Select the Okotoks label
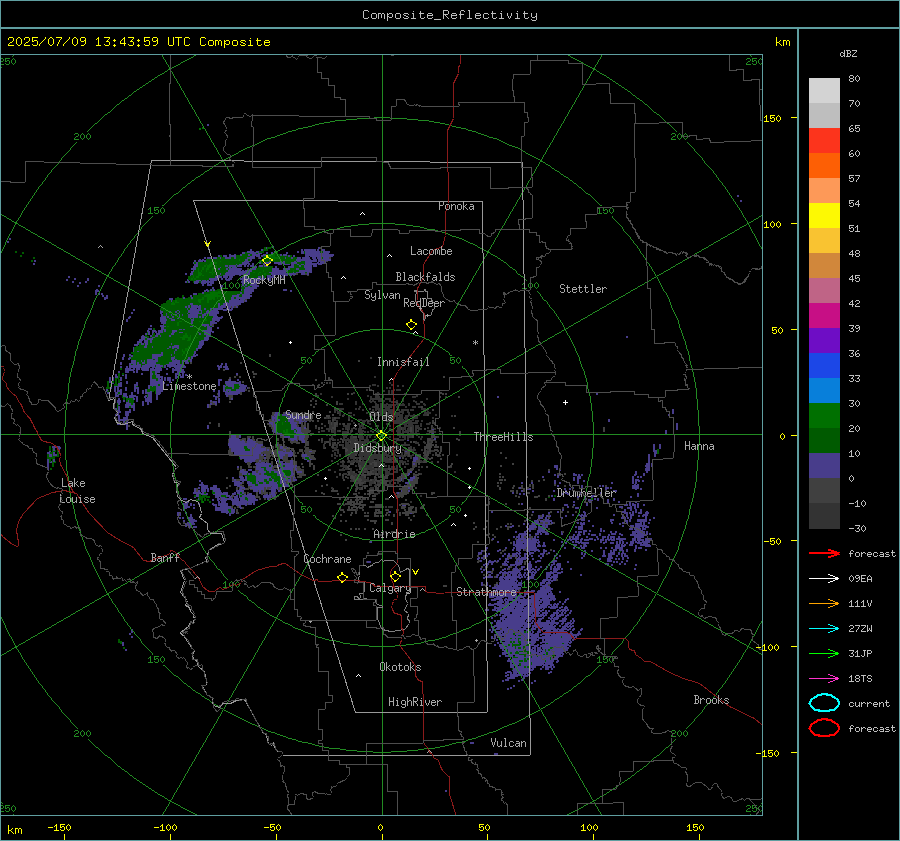 pyautogui.click(x=400, y=667)
